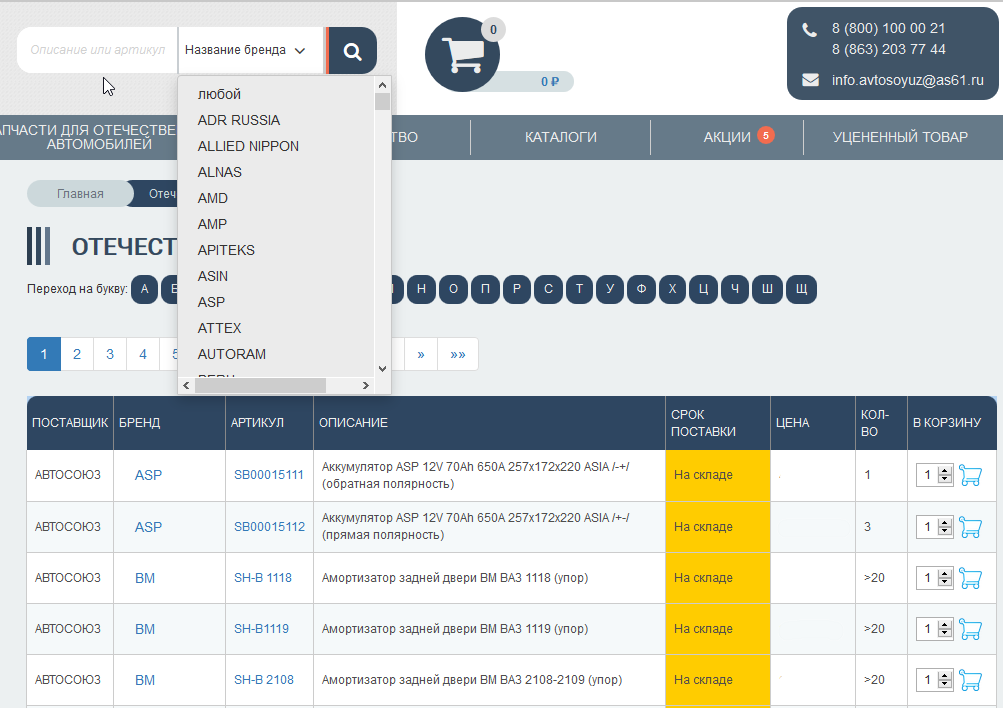Screen dimensions: 1003x708
Task: Add SH-B 2108 item to cart
Action: (x=969, y=680)
